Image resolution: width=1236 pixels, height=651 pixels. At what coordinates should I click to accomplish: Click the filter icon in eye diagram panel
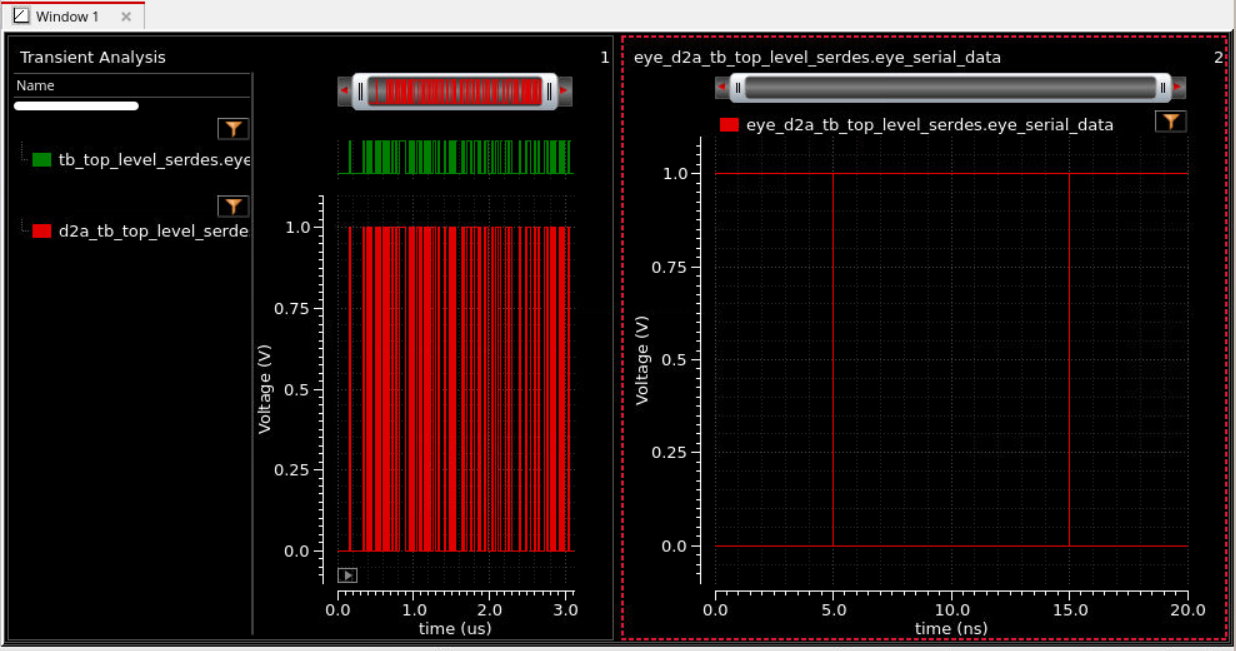pyautogui.click(x=1171, y=122)
